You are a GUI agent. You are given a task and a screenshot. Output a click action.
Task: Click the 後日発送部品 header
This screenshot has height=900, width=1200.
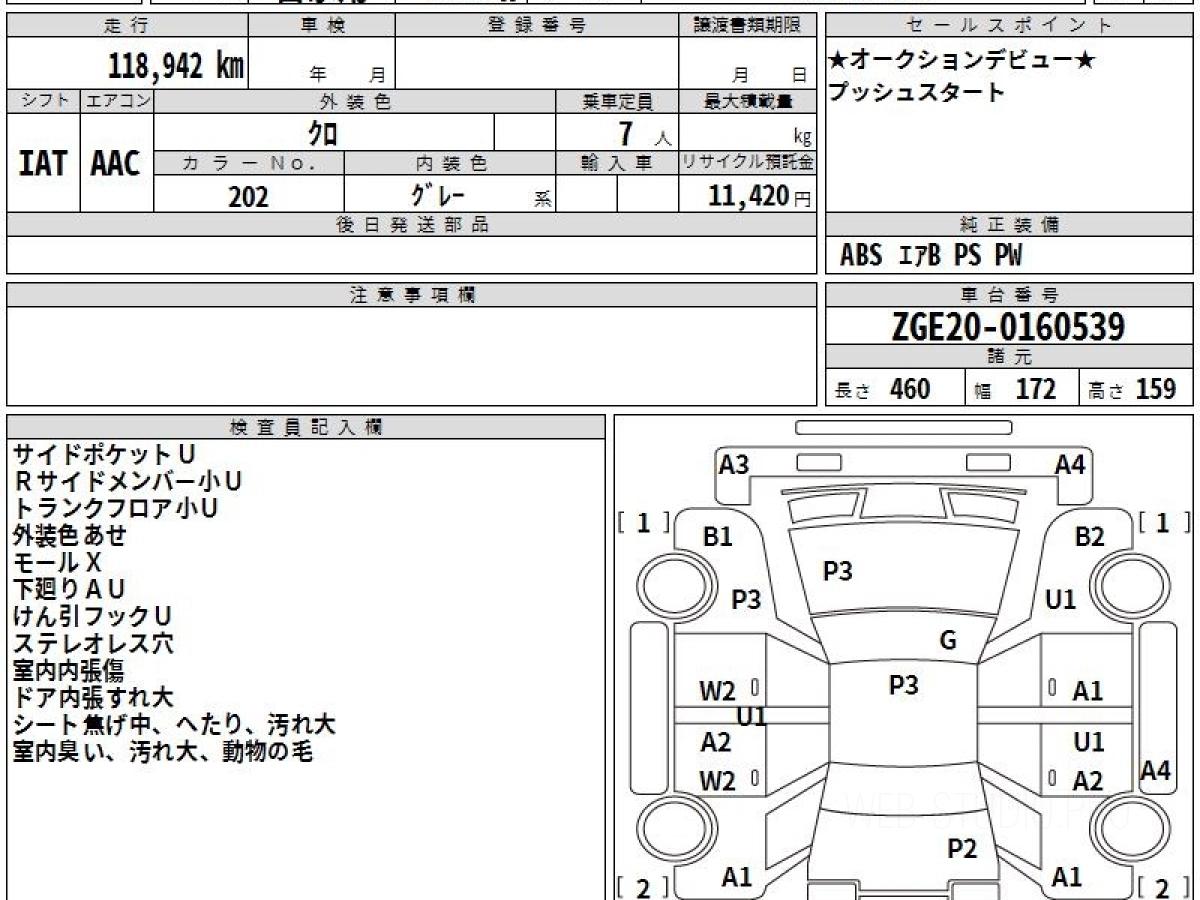pos(412,225)
